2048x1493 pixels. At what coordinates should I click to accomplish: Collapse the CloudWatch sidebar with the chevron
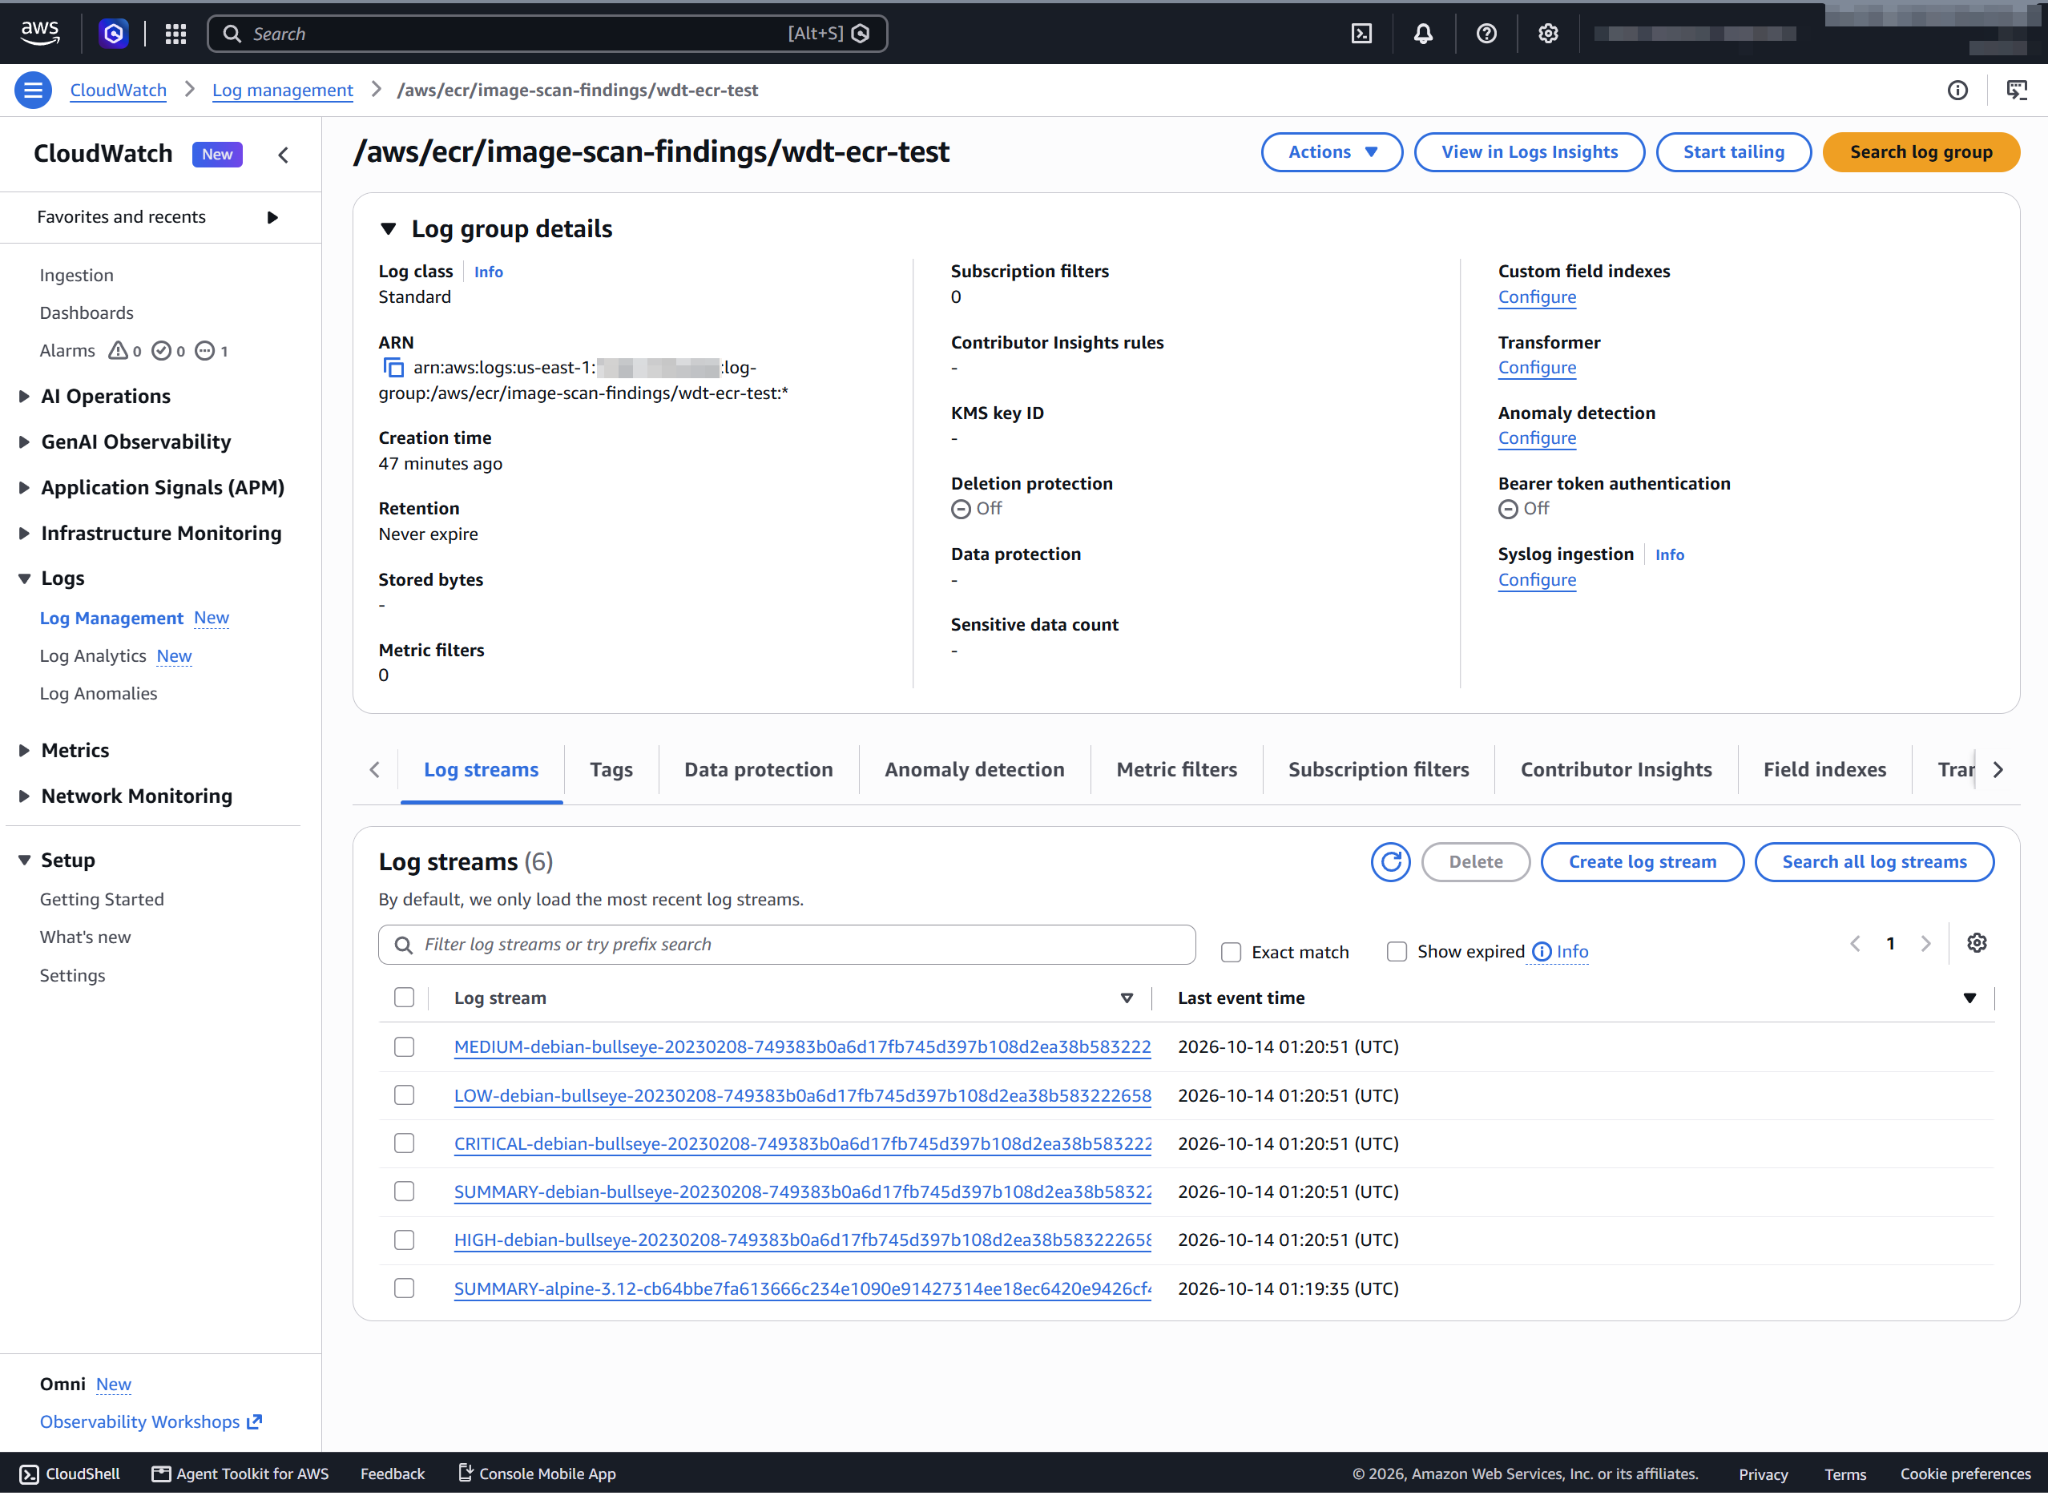pos(284,154)
